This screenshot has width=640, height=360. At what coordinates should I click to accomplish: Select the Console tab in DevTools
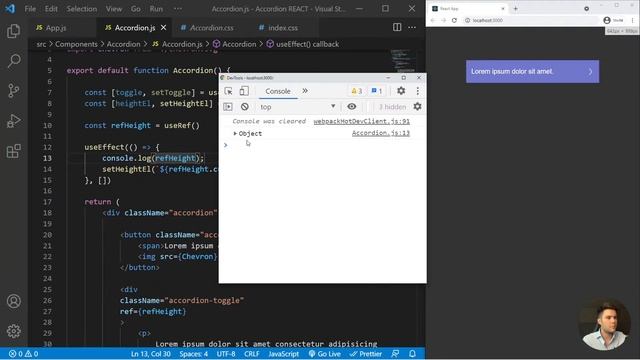tap(278, 91)
